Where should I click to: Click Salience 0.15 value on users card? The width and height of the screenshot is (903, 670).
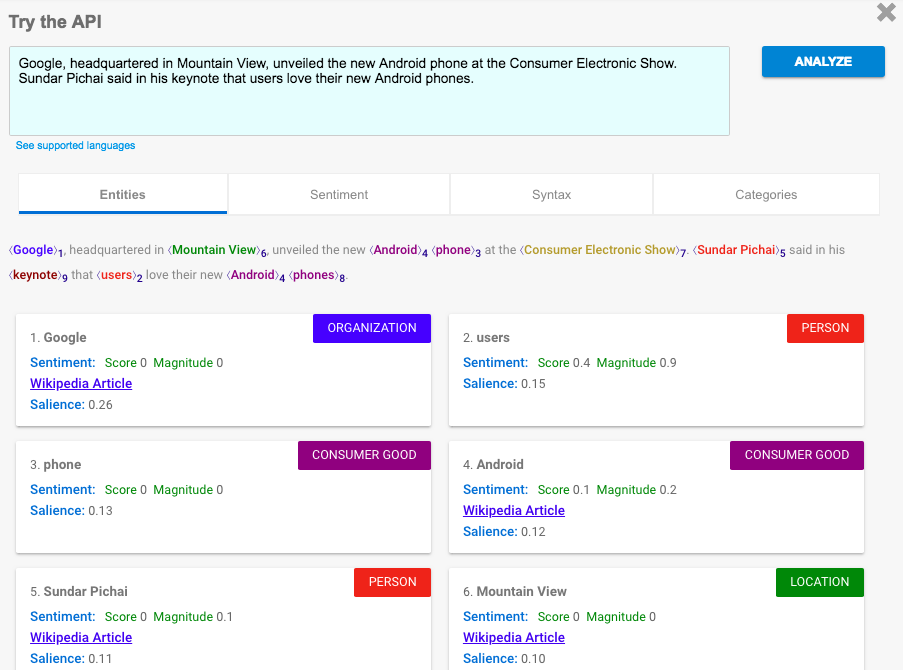click(533, 384)
